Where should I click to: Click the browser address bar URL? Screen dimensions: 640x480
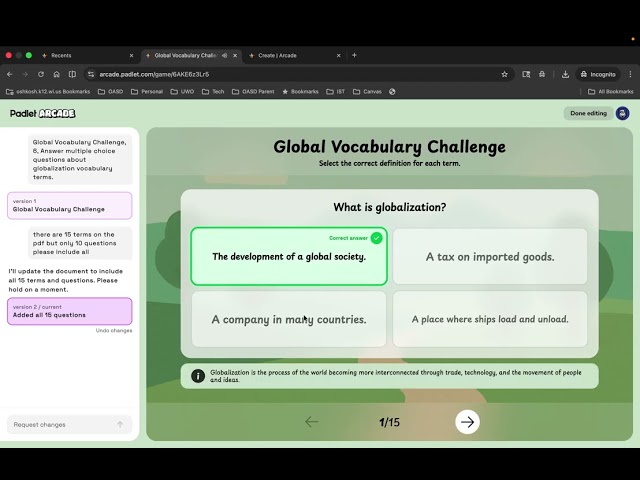point(154,74)
